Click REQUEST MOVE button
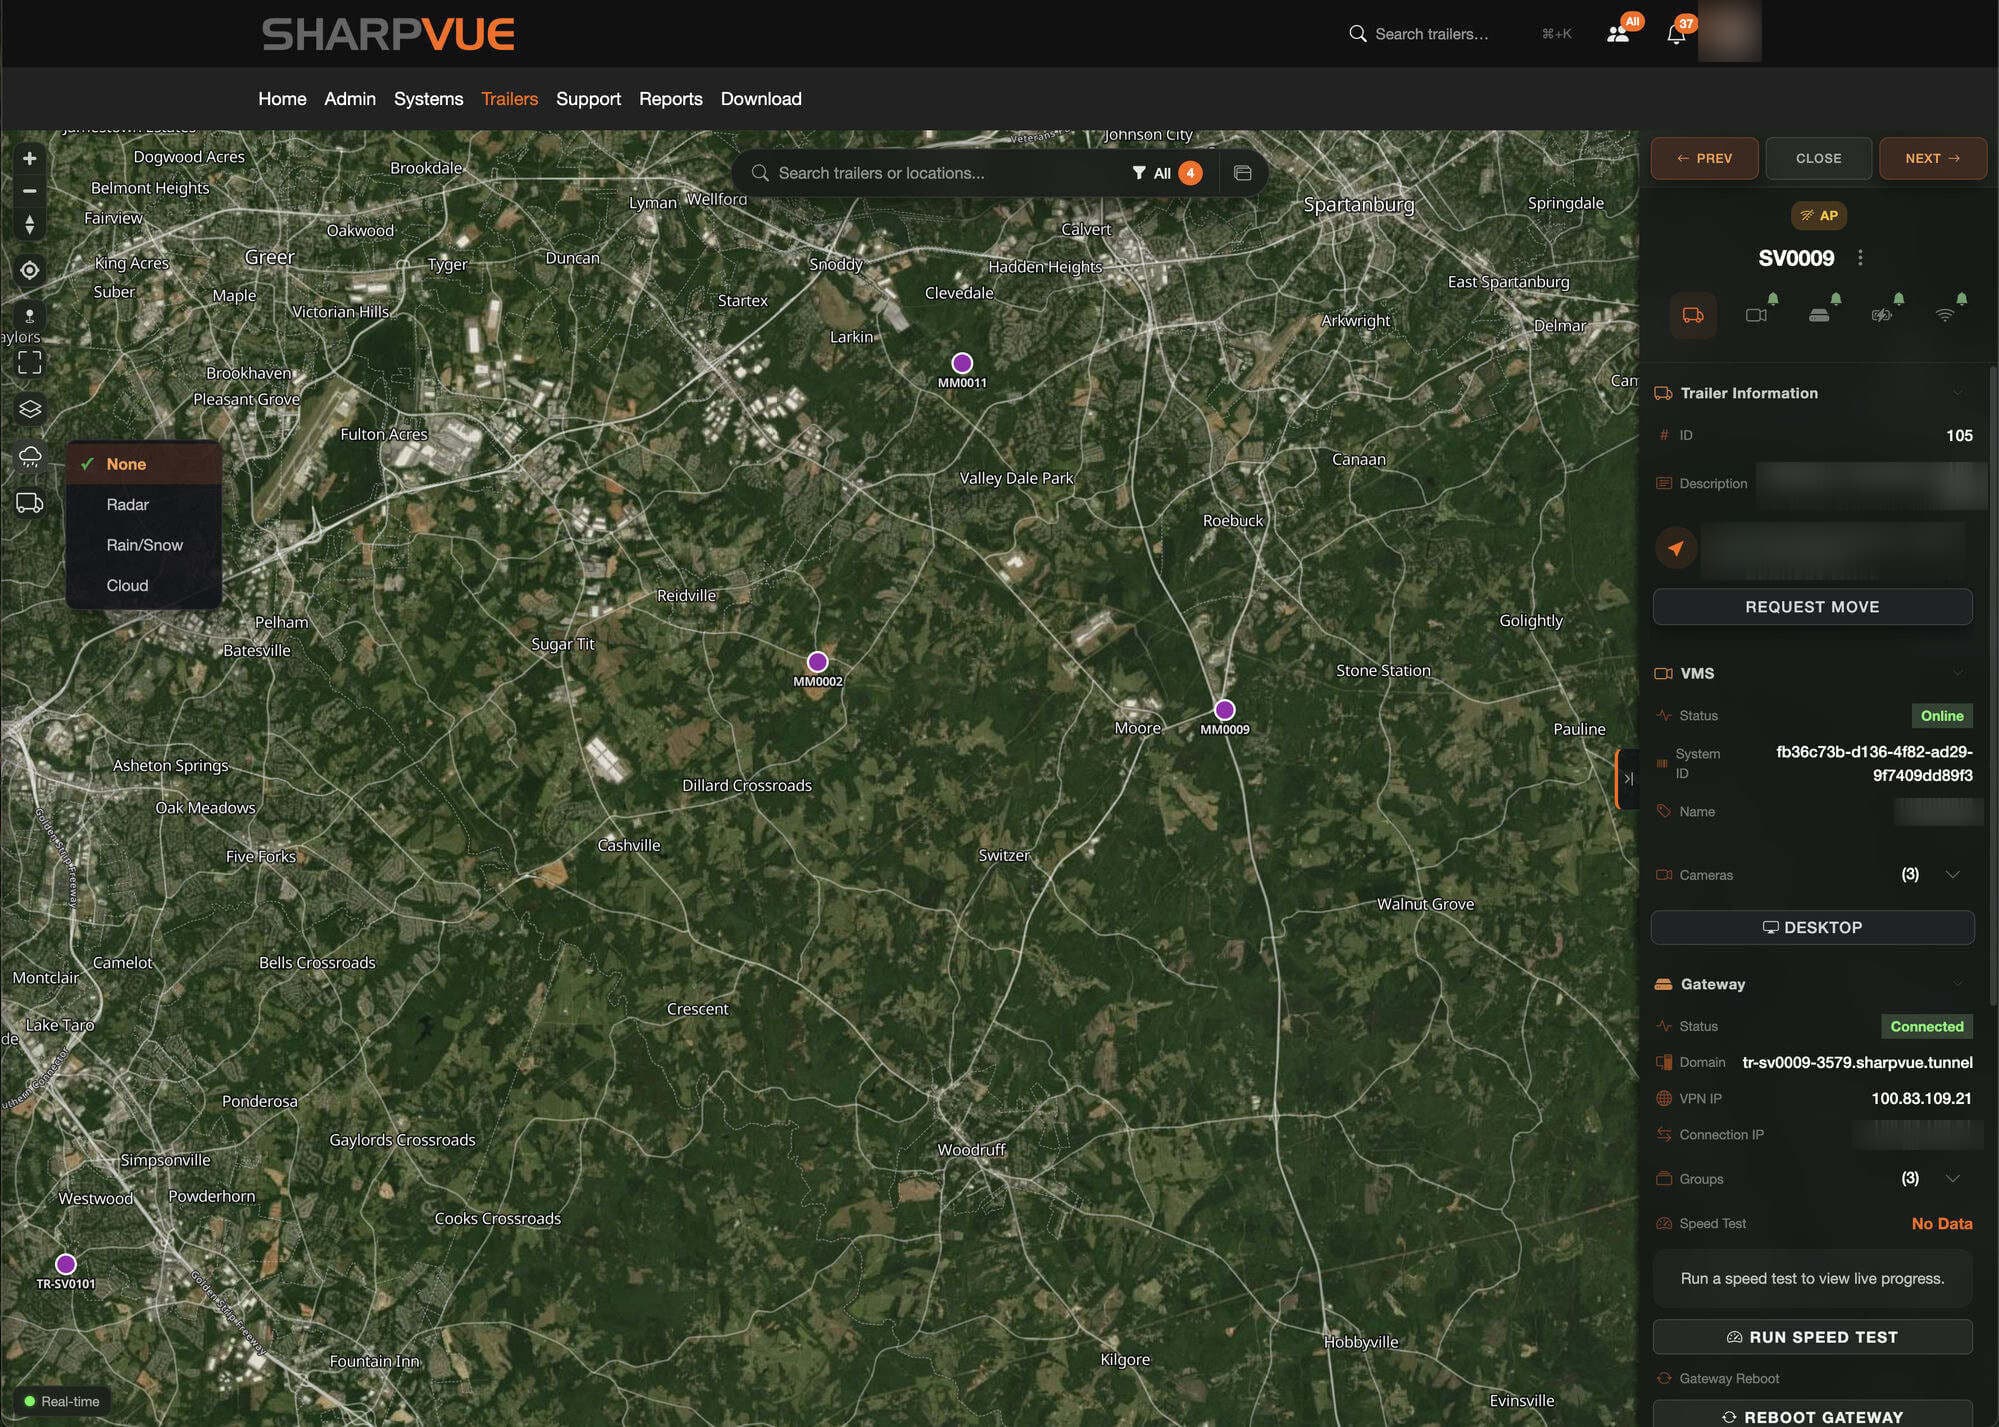Screen dimensions: 1999x1427 (1812, 607)
